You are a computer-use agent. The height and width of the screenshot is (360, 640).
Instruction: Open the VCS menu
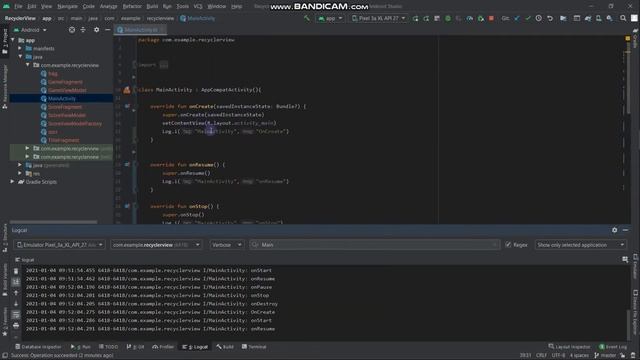pos(198,6)
